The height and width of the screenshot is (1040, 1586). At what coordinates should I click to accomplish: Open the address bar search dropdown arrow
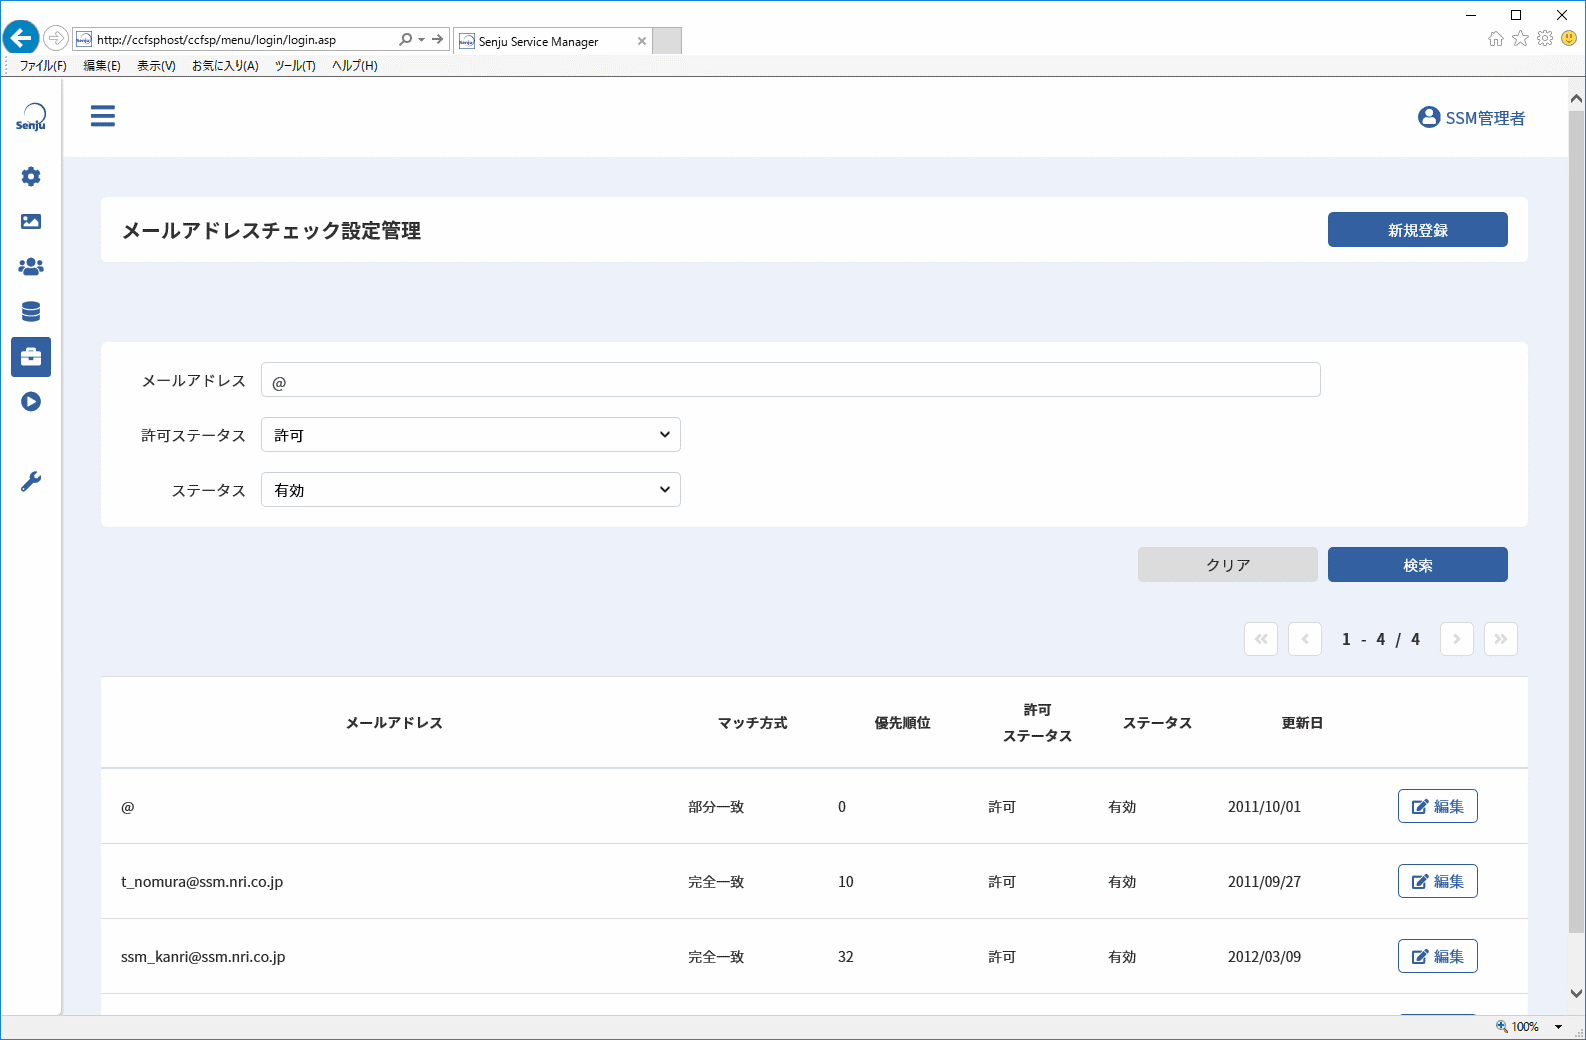click(x=422, y=40)
